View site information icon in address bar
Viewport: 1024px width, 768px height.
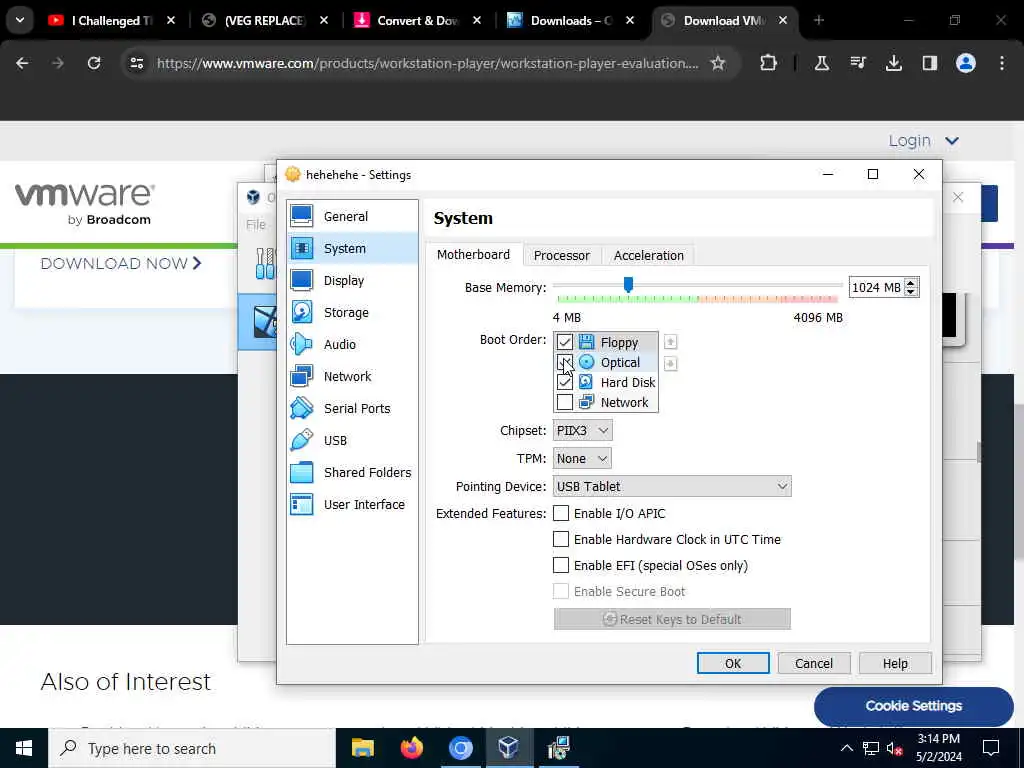[137, 63]
